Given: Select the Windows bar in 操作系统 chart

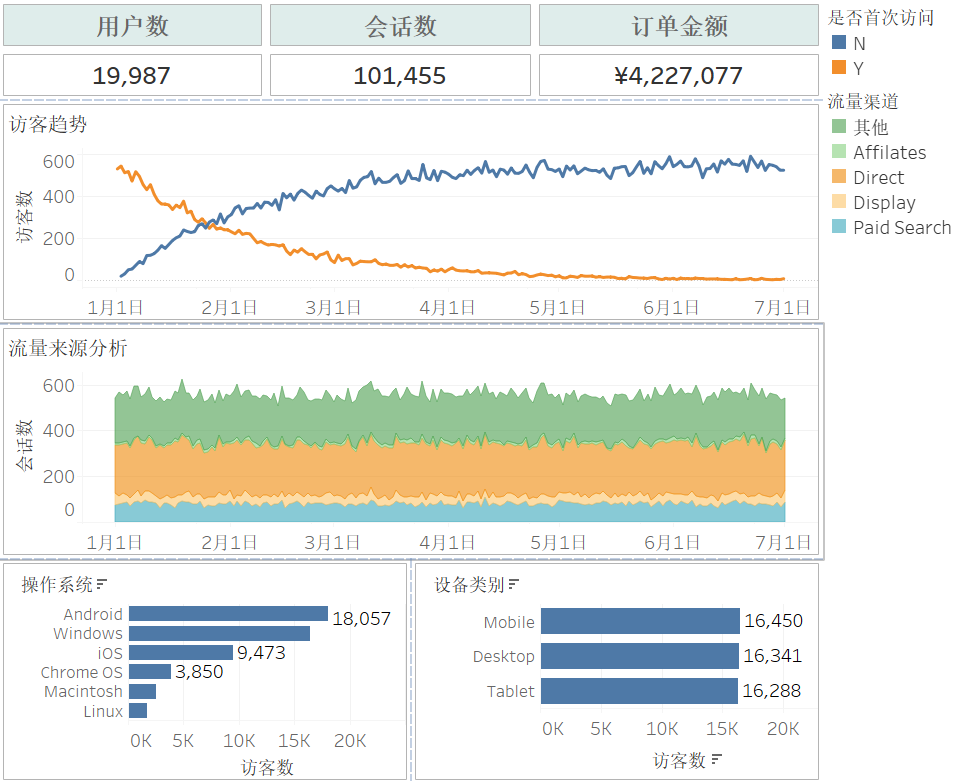Looking at the screenshot, I should pos(220,634).
